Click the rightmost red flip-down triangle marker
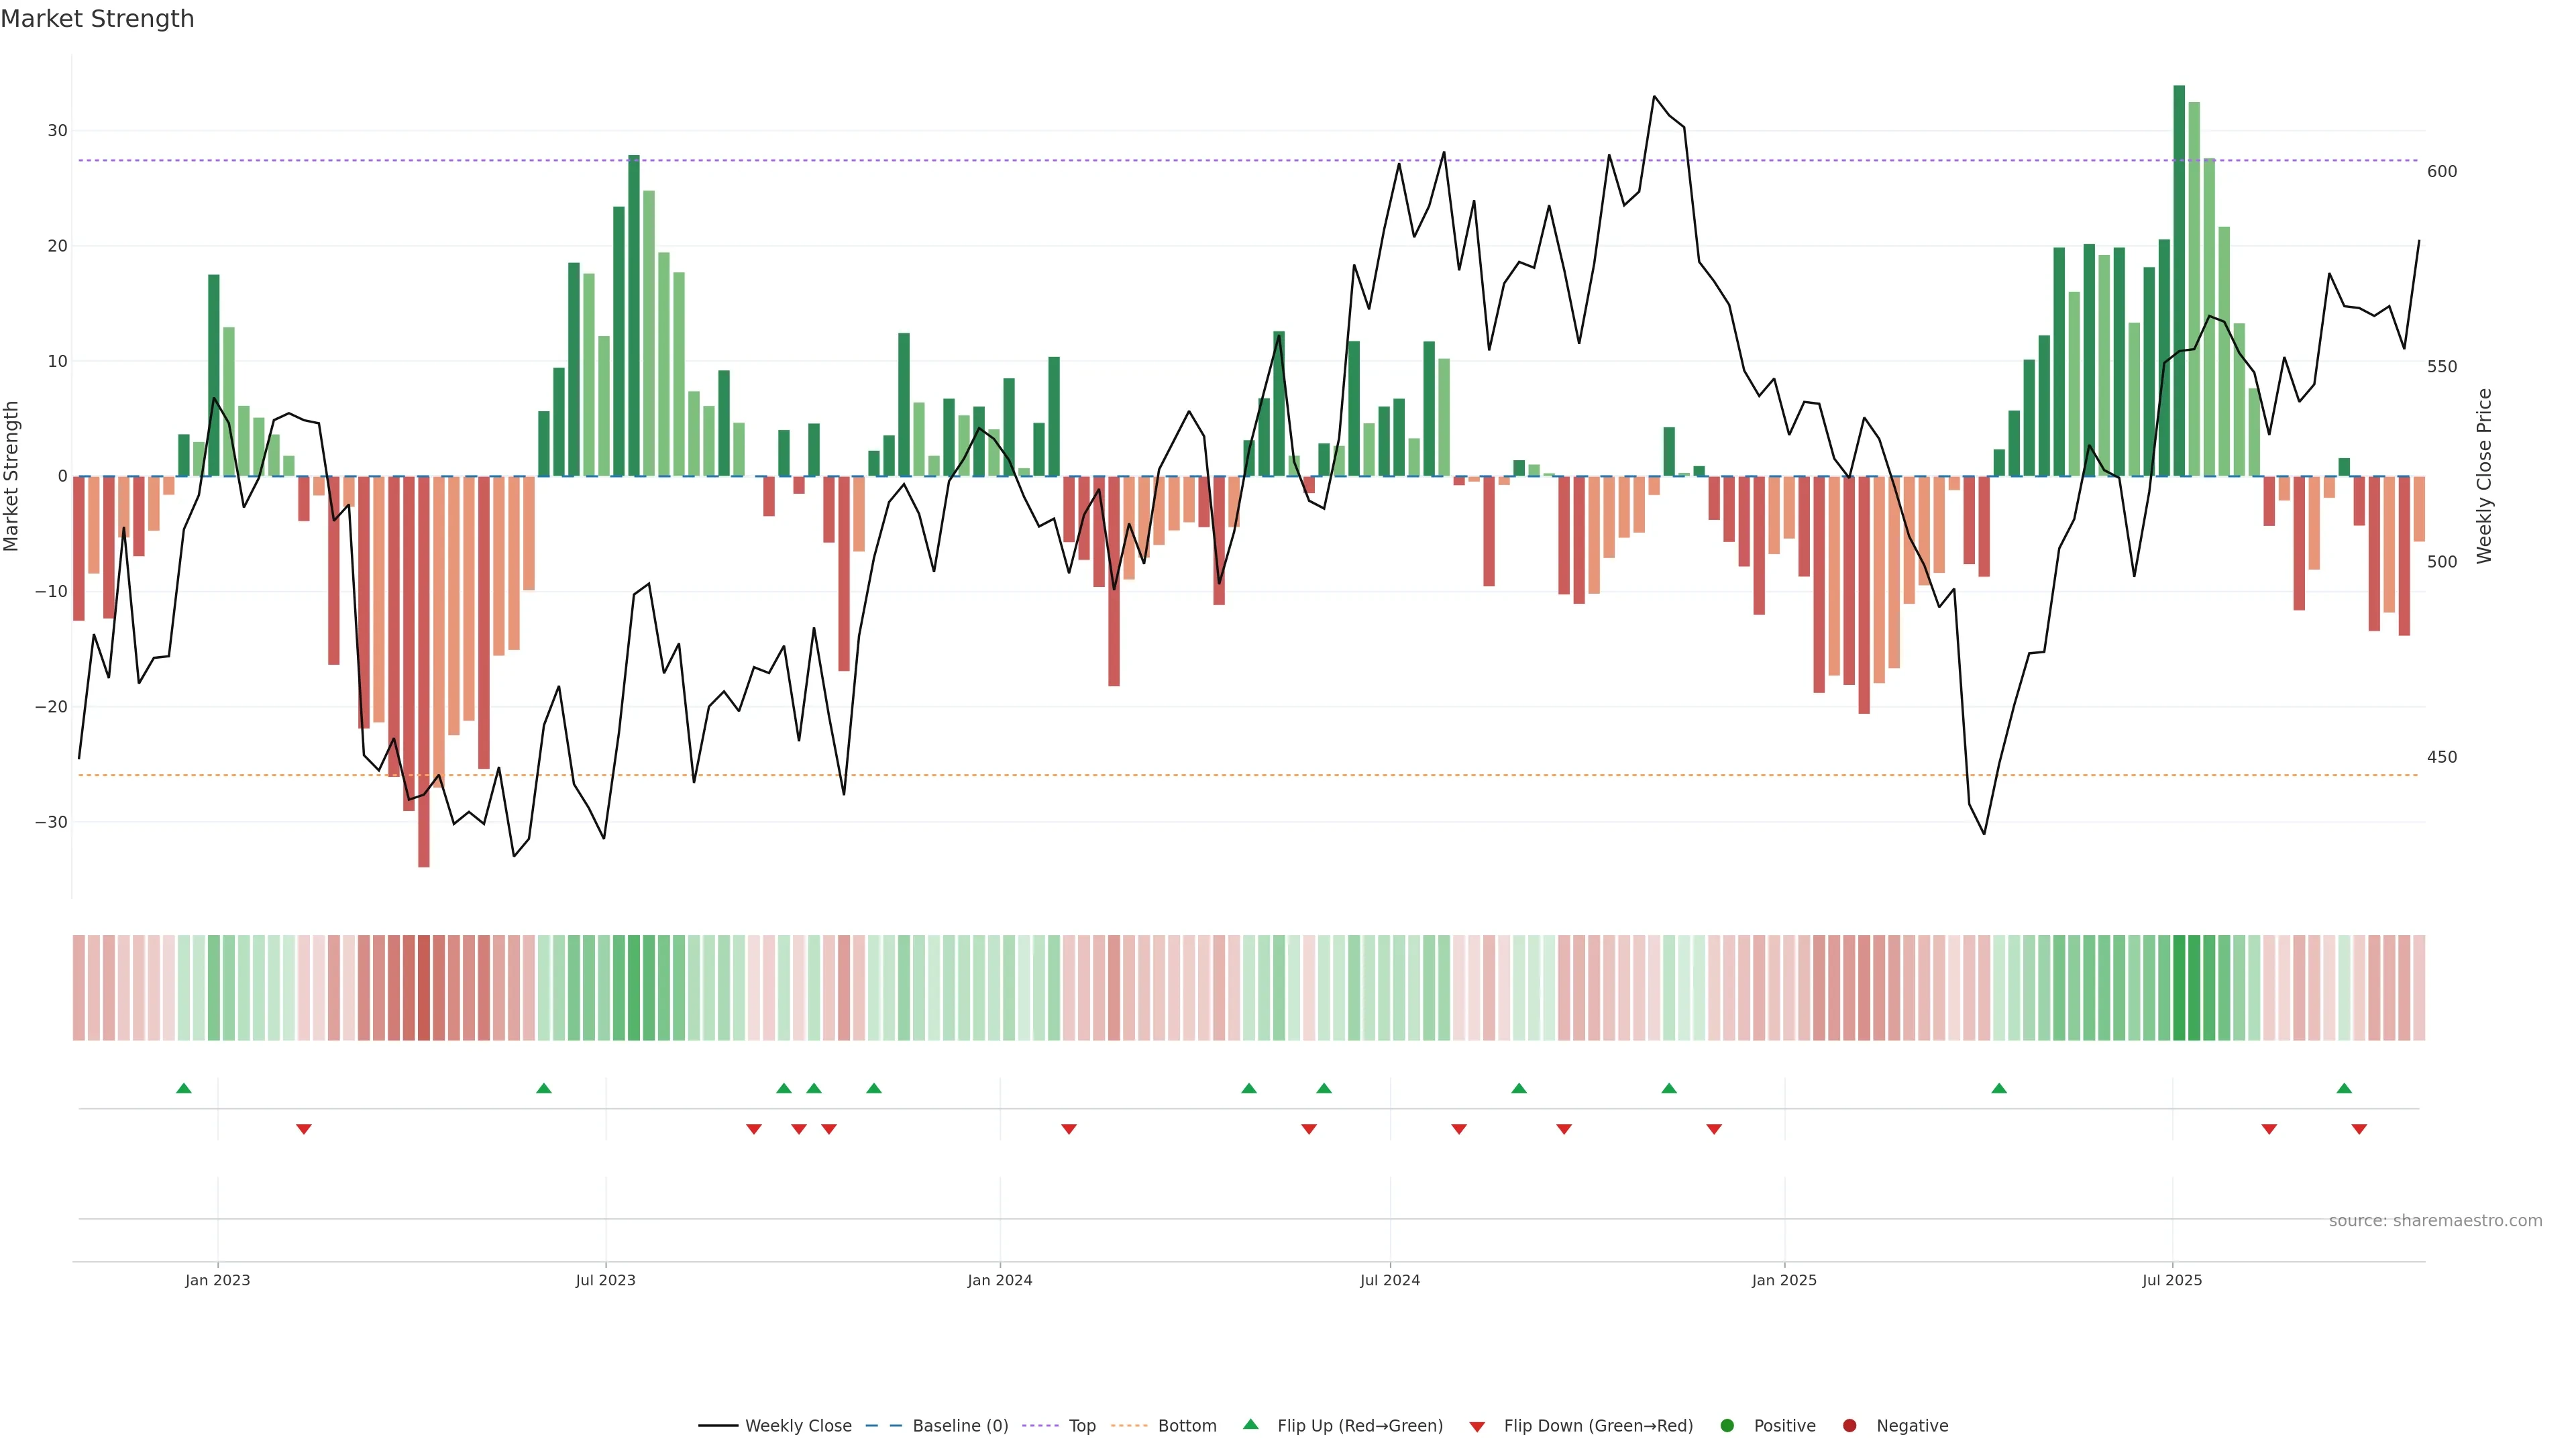 point(2359,1129)
